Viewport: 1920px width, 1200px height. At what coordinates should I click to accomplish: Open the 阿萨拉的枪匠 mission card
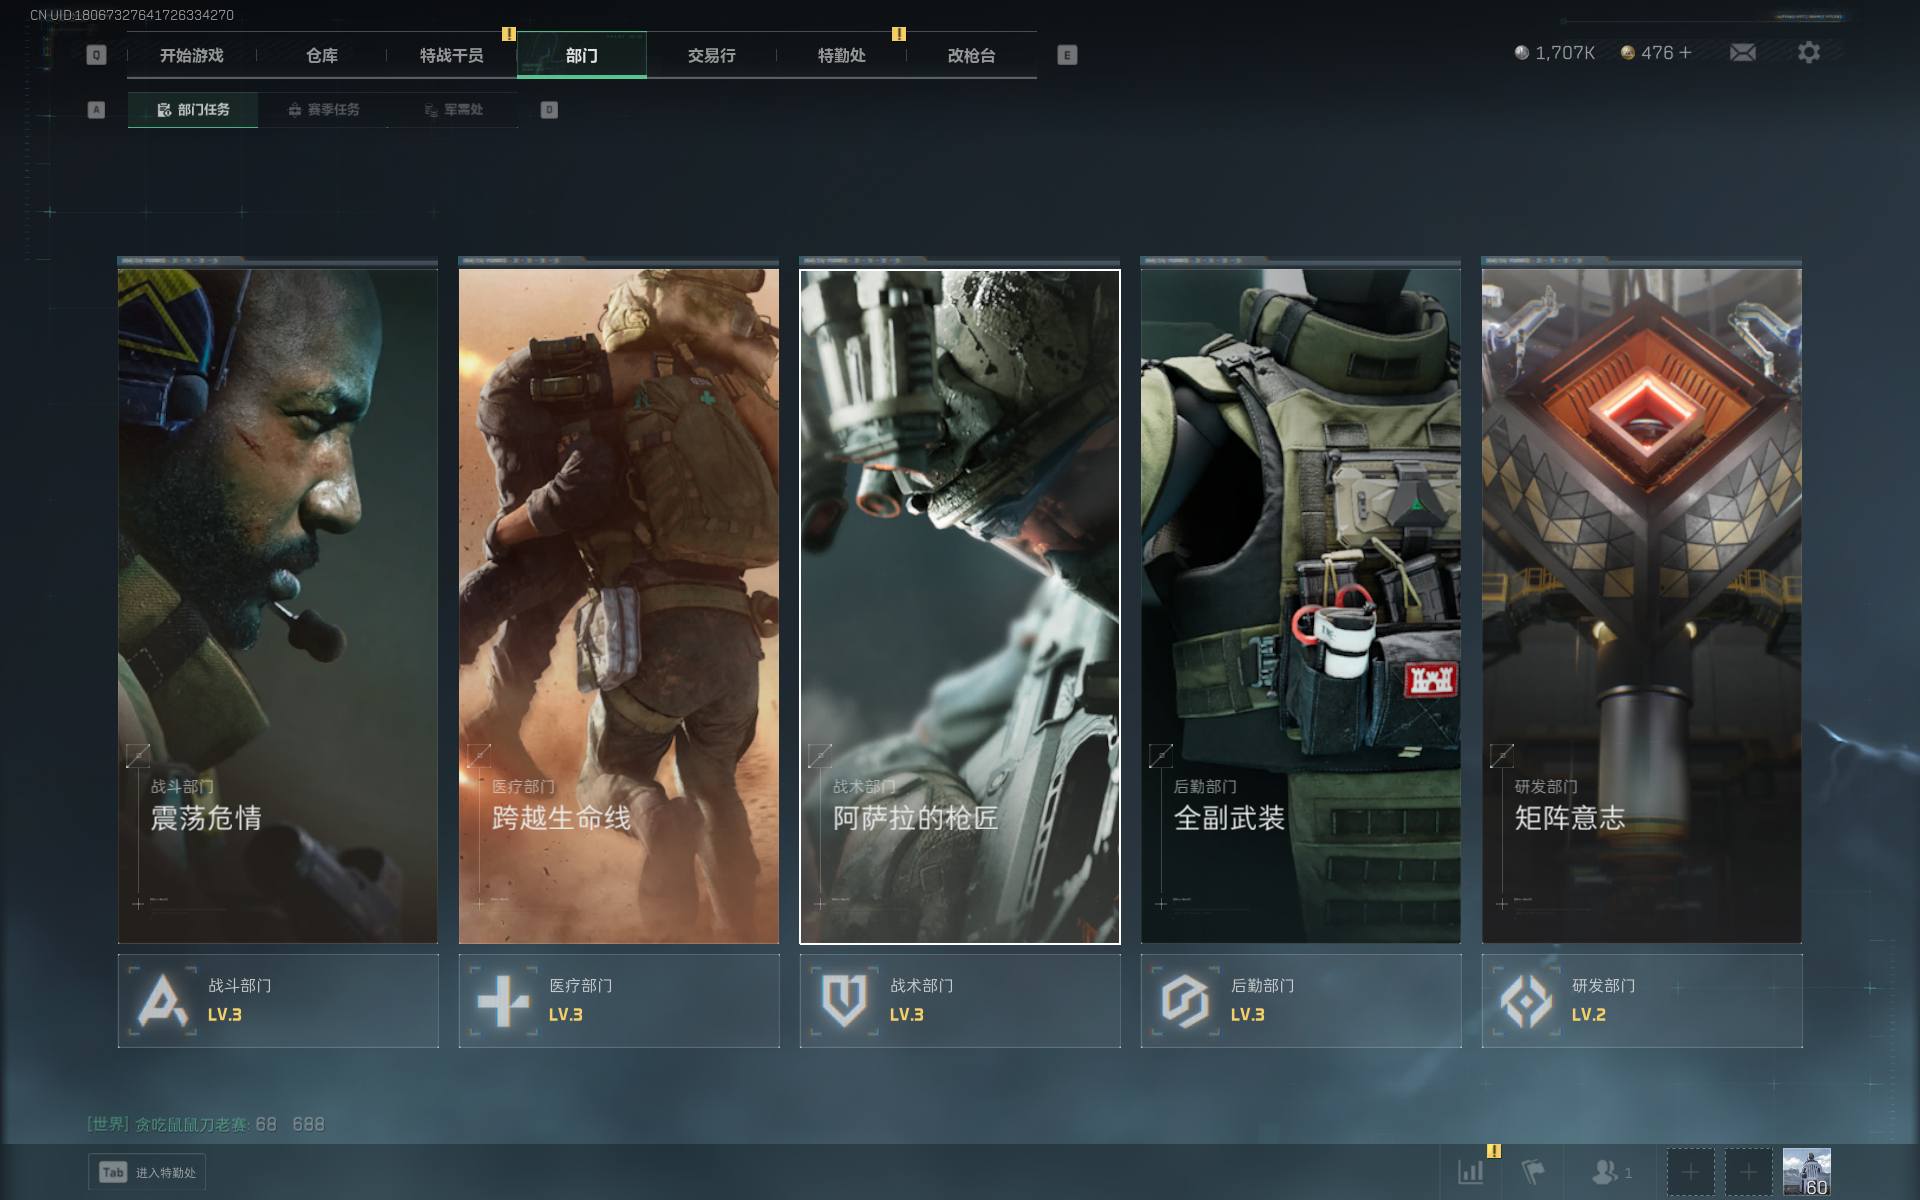coord(959,606)
